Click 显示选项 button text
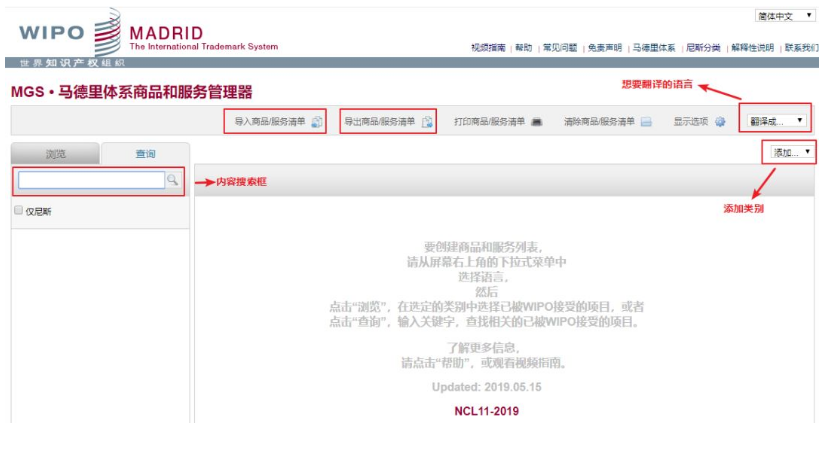This screenshot has width=825, height=455. pos(691,122)
